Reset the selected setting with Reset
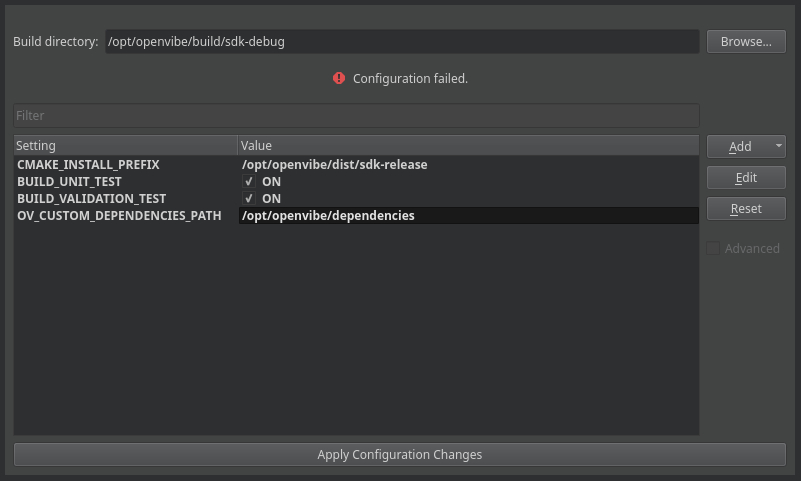 point(746,208)
